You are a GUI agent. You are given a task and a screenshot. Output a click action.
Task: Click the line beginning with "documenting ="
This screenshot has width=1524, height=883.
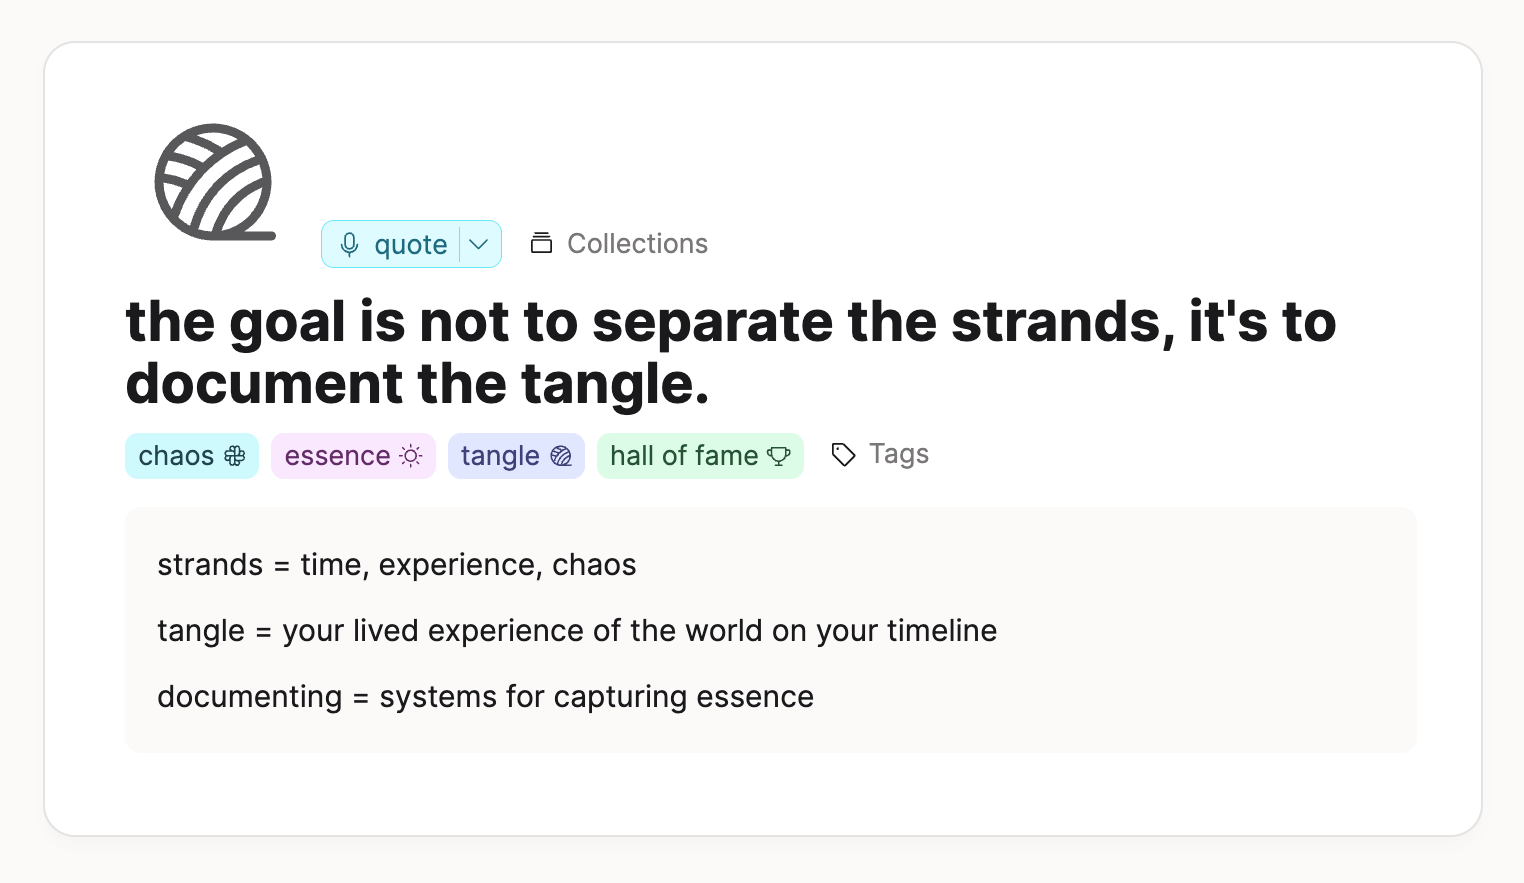(x=485, y=697)
